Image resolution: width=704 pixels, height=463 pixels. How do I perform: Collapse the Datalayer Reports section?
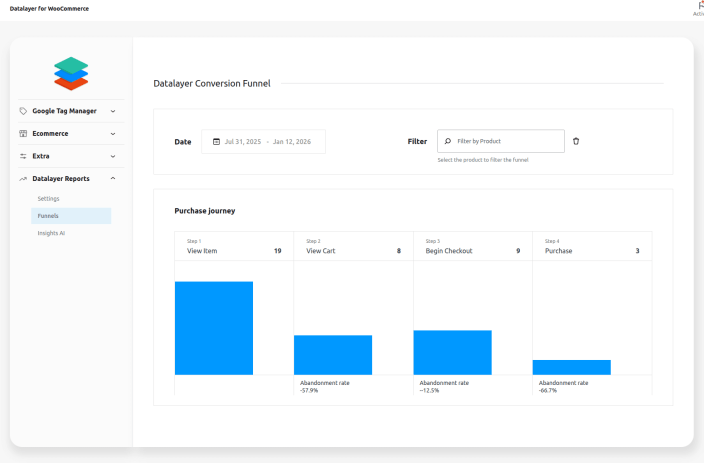point(112,179)
